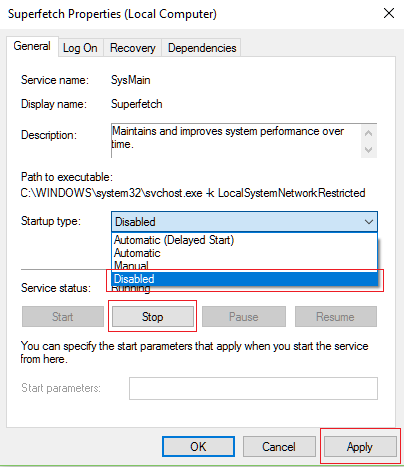Collapse the Startup type dropdown arrow
404x467 pixels.
pos(368,222)
